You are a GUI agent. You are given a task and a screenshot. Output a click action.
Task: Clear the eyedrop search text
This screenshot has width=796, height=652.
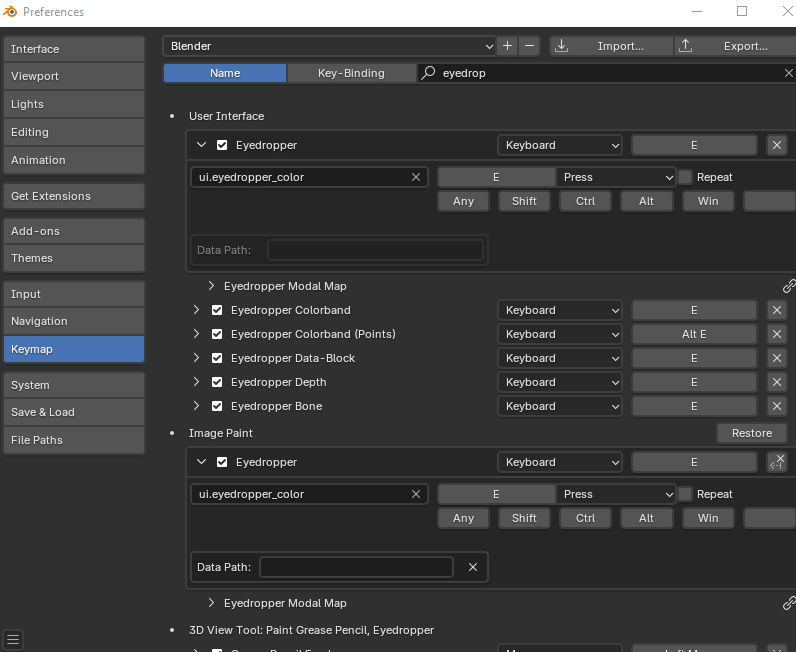[x=788, y=73]
